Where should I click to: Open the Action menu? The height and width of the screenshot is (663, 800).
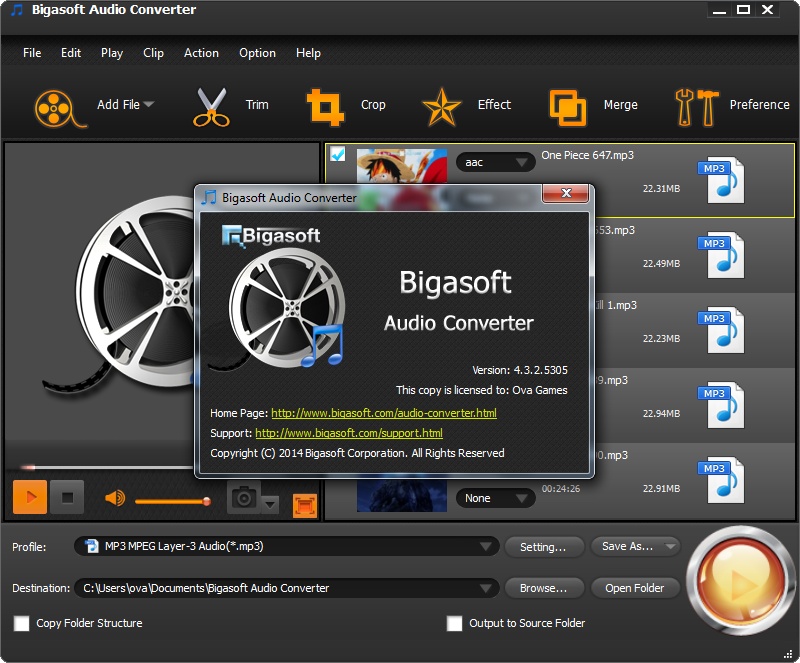pos(202,53)
